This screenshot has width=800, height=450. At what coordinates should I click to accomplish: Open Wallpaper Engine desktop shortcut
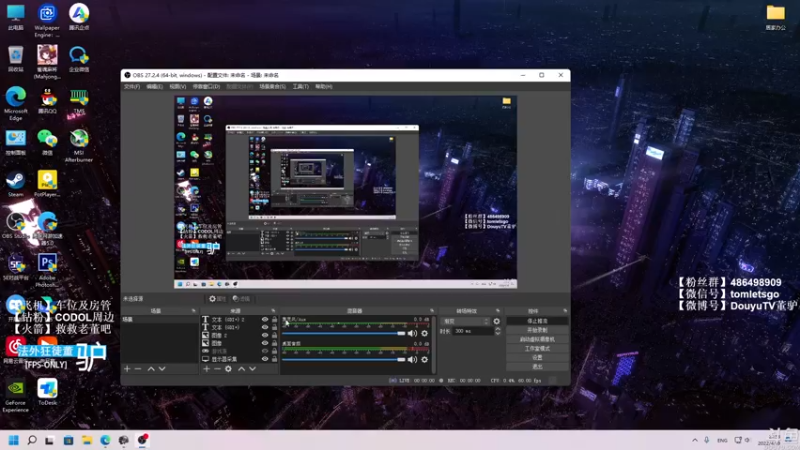[47, 20]
